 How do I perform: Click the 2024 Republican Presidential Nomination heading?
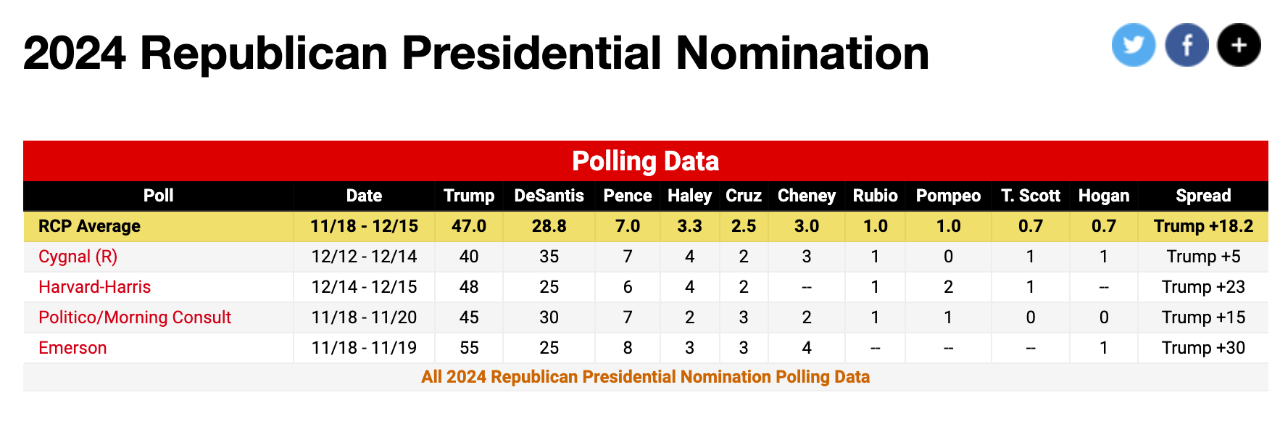point(476,54)
